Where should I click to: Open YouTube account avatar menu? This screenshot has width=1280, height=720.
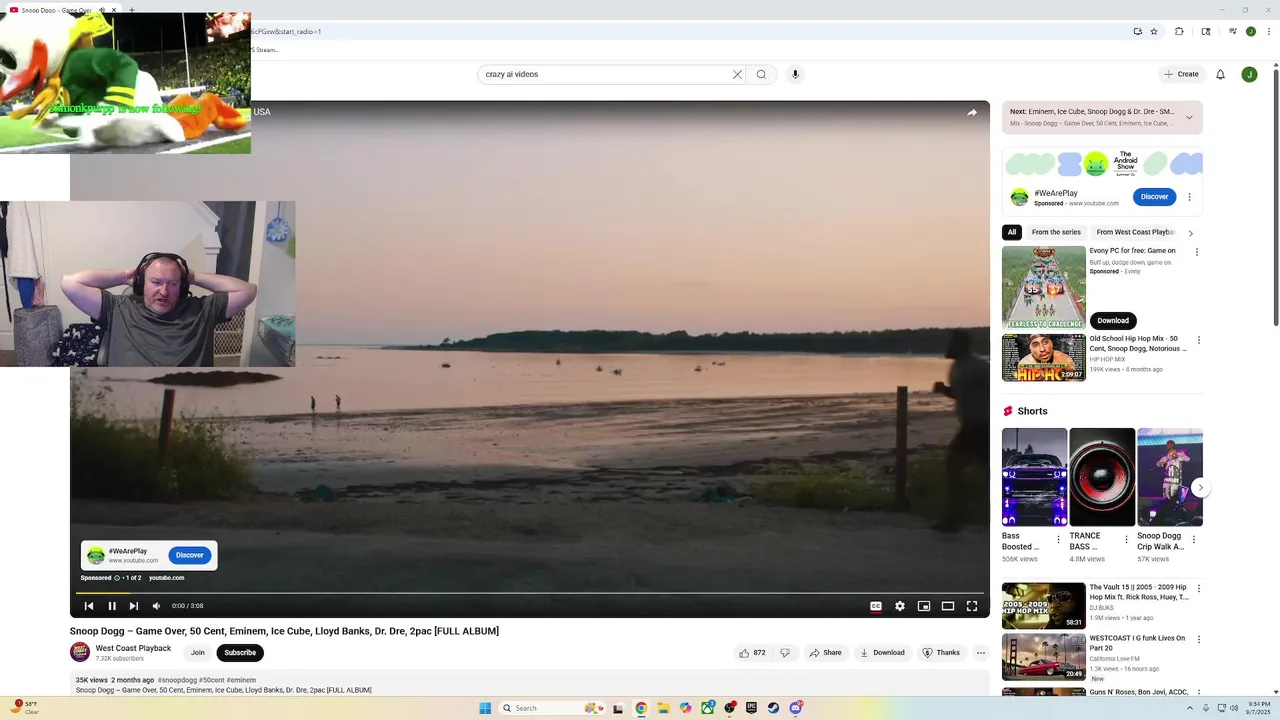point(1249,74)
